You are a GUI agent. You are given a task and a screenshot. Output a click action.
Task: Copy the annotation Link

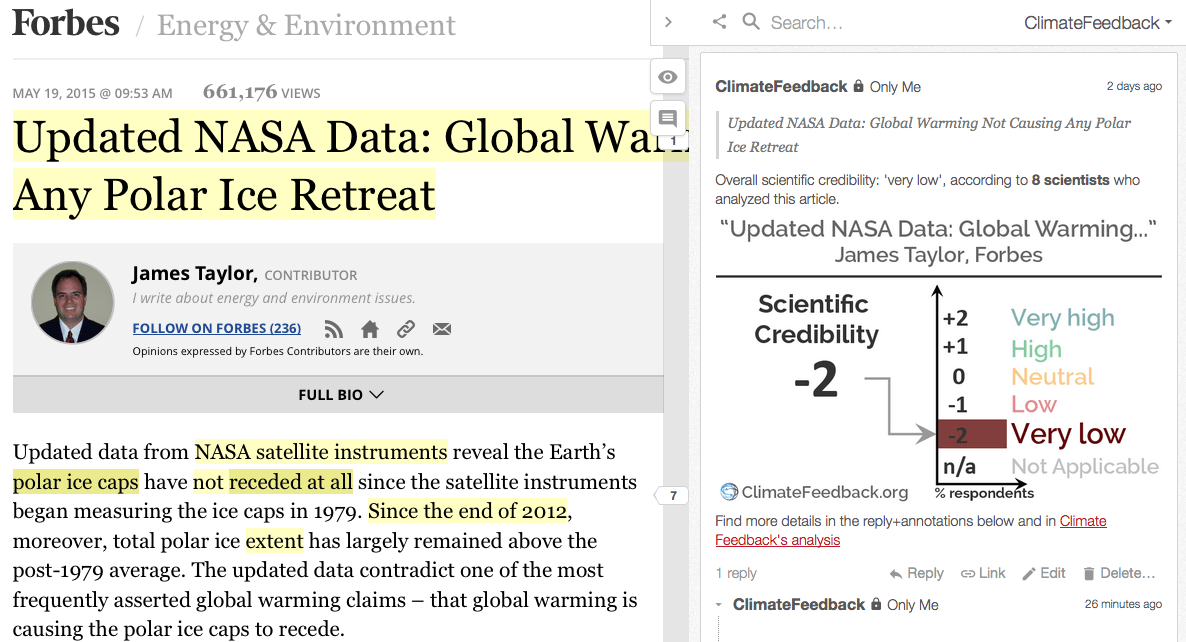point(983,573)
